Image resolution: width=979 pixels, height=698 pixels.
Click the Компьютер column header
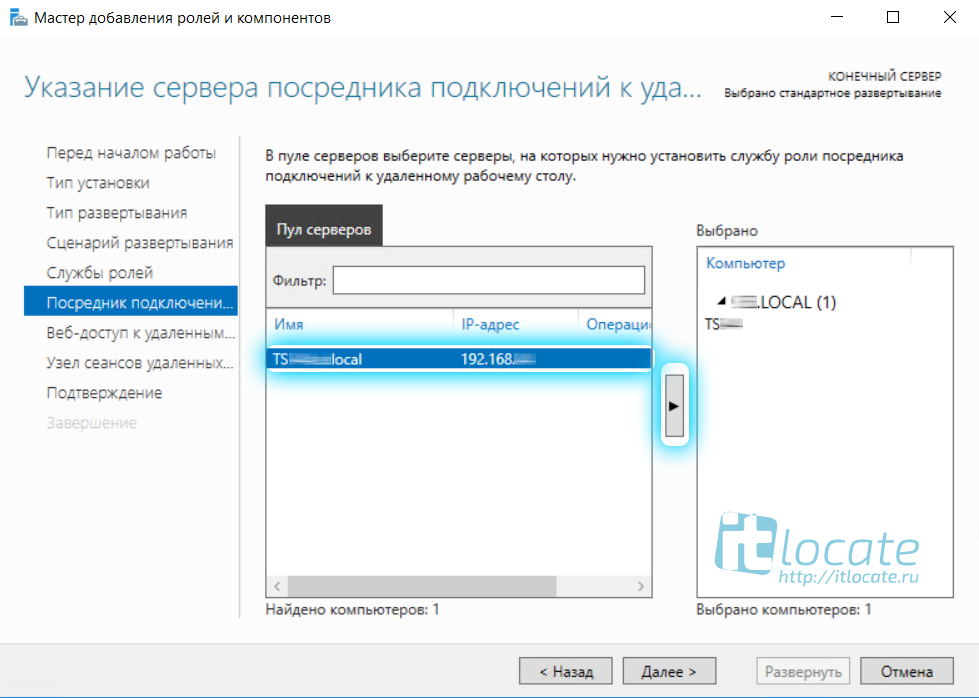[745, 263]
